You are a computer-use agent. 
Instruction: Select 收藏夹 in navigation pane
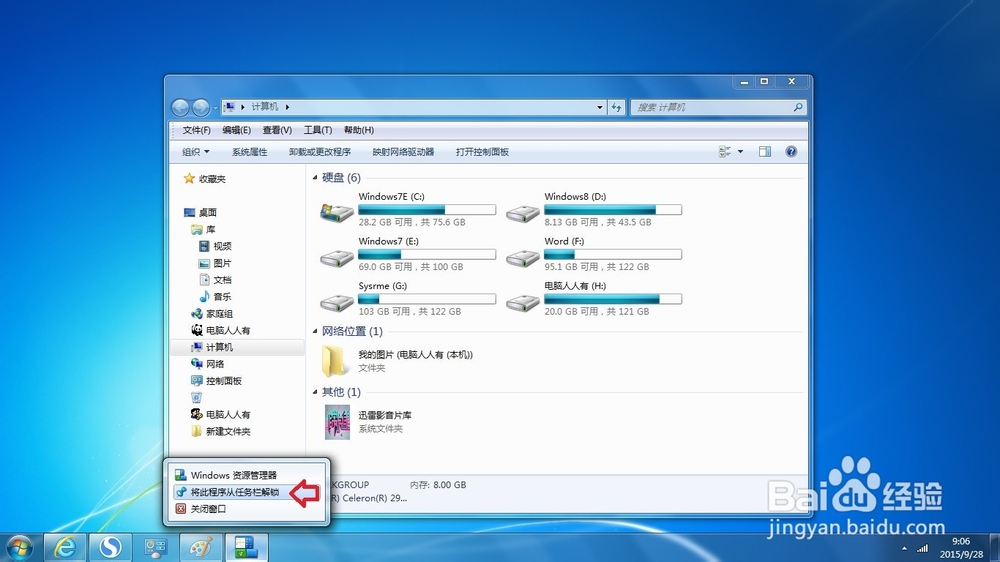212,179
